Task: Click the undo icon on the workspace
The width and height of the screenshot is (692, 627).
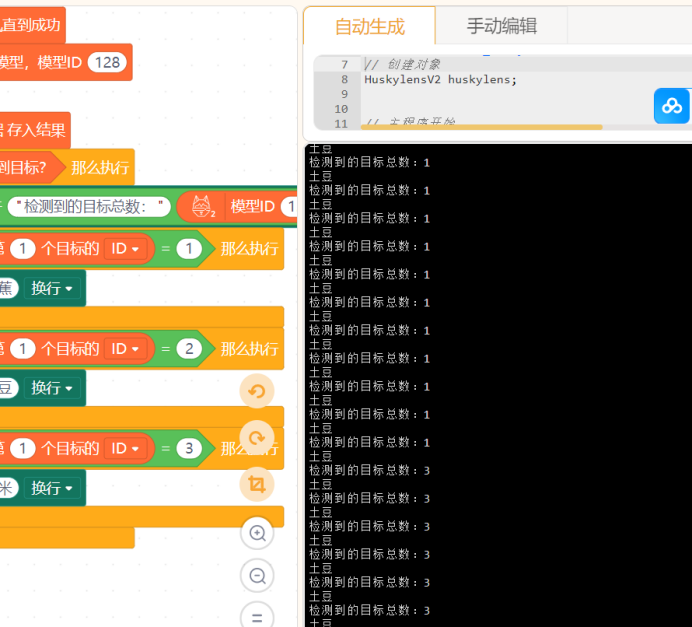Action: [257, 391]
